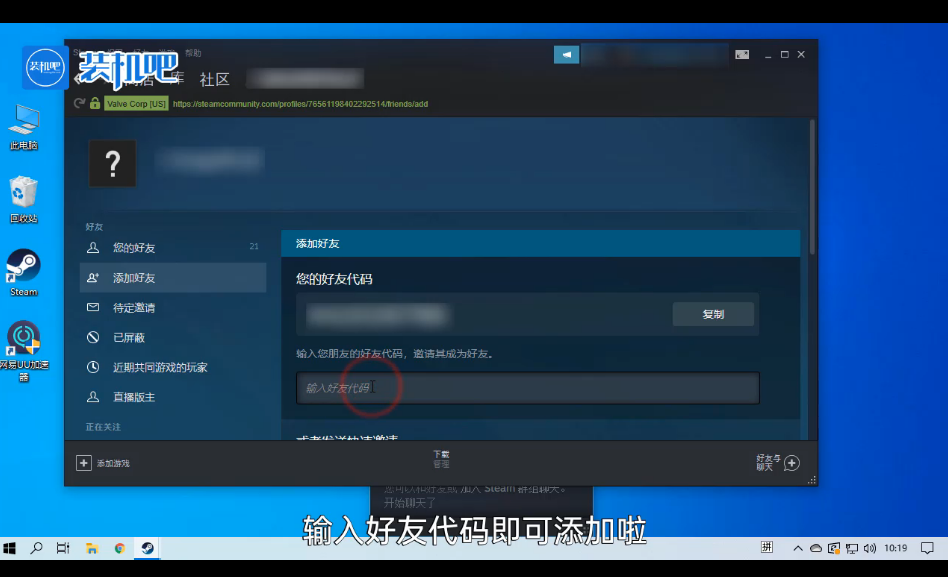The image size is (948, 577).
Task: Click the Steam announcements megaphone icon
Action: (x=567, y=54)
